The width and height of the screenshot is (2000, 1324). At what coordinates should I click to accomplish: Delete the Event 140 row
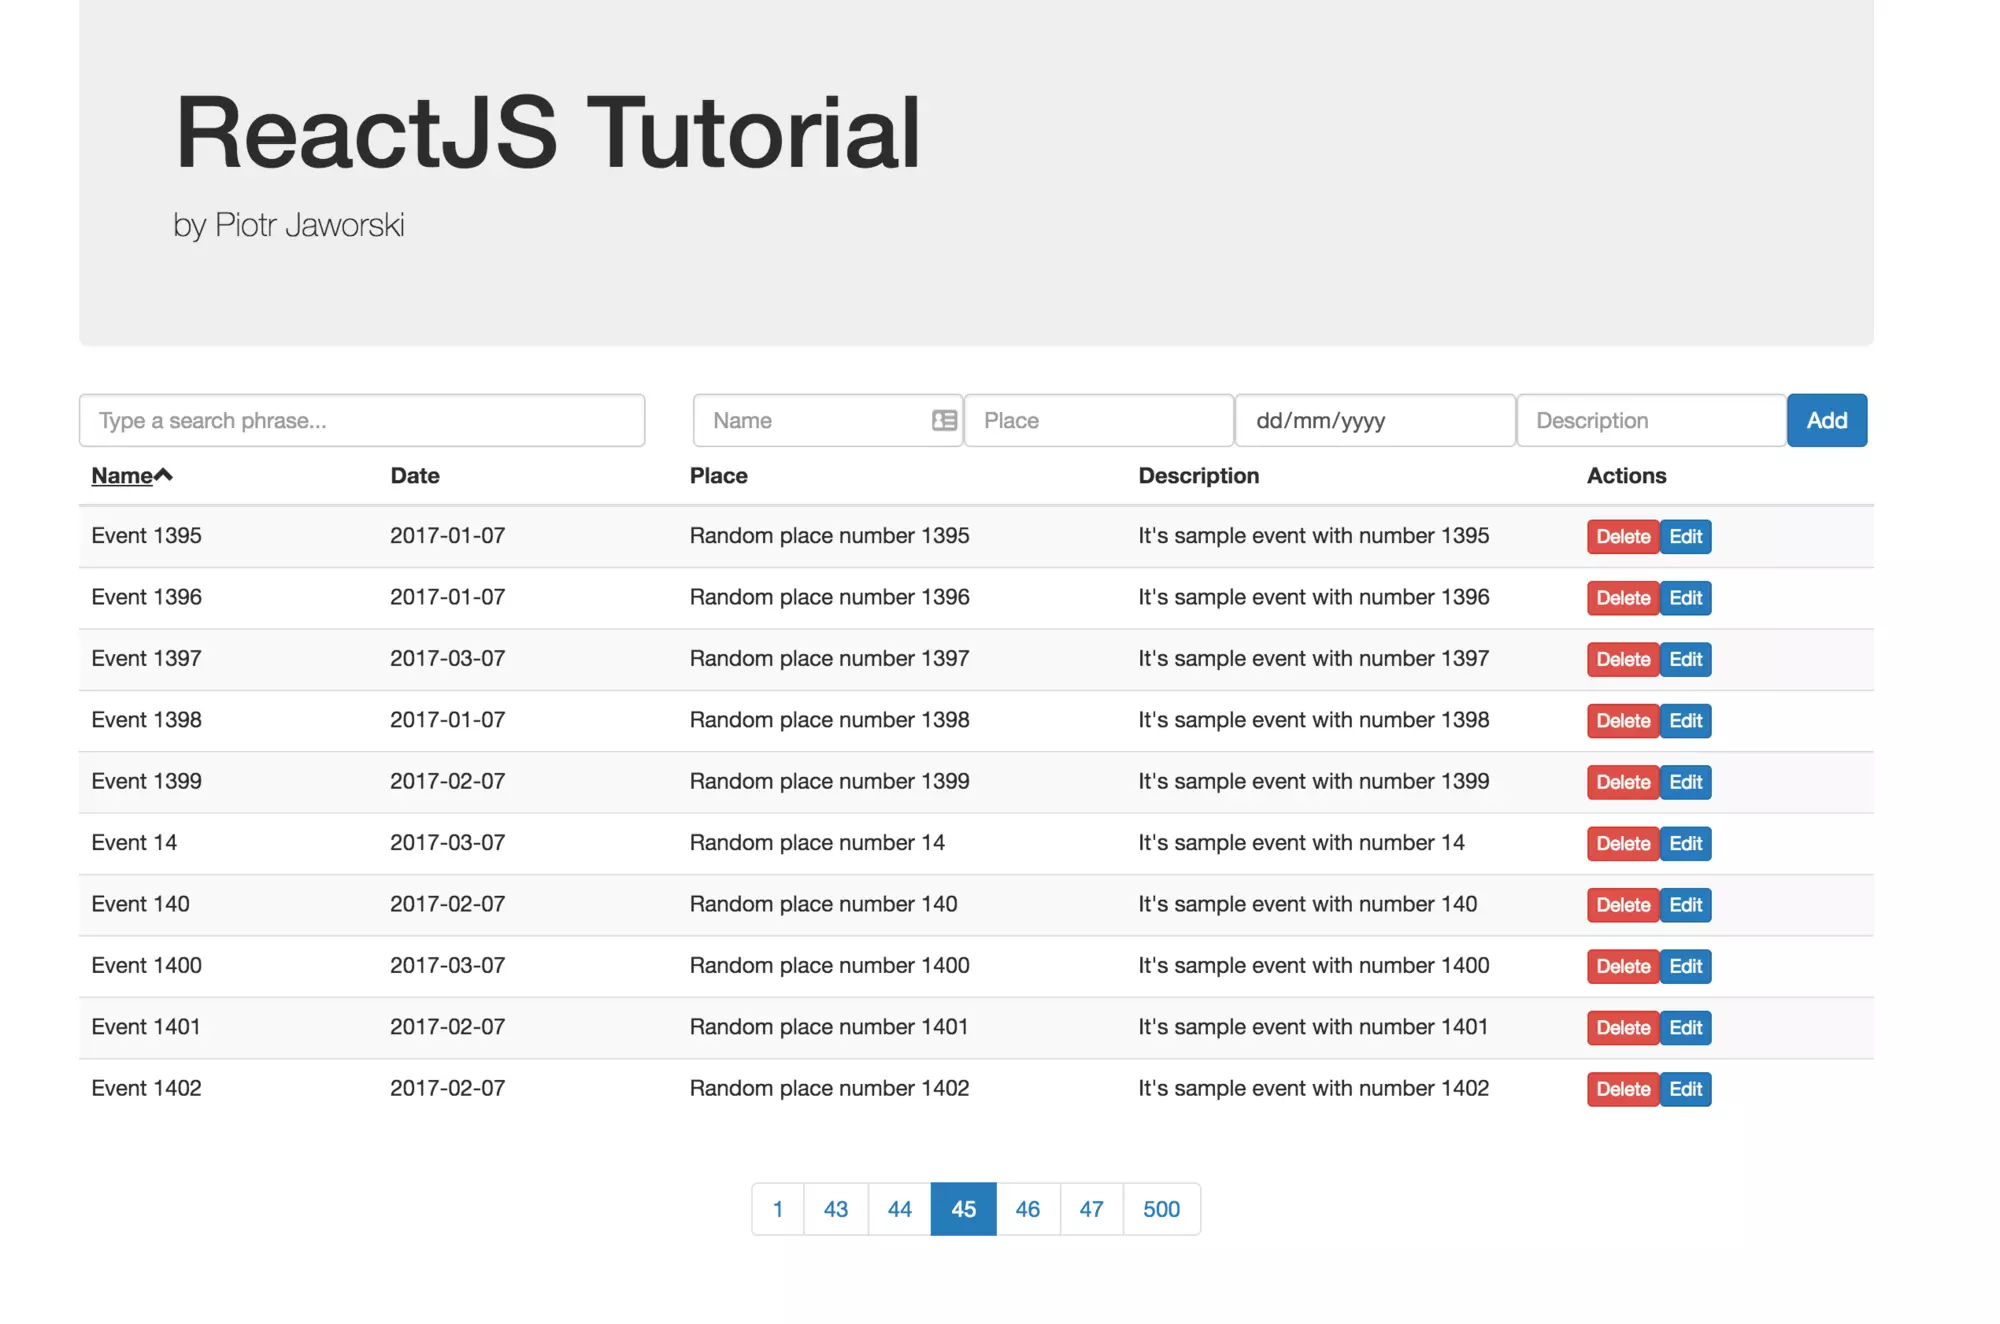pos(1623,905)
